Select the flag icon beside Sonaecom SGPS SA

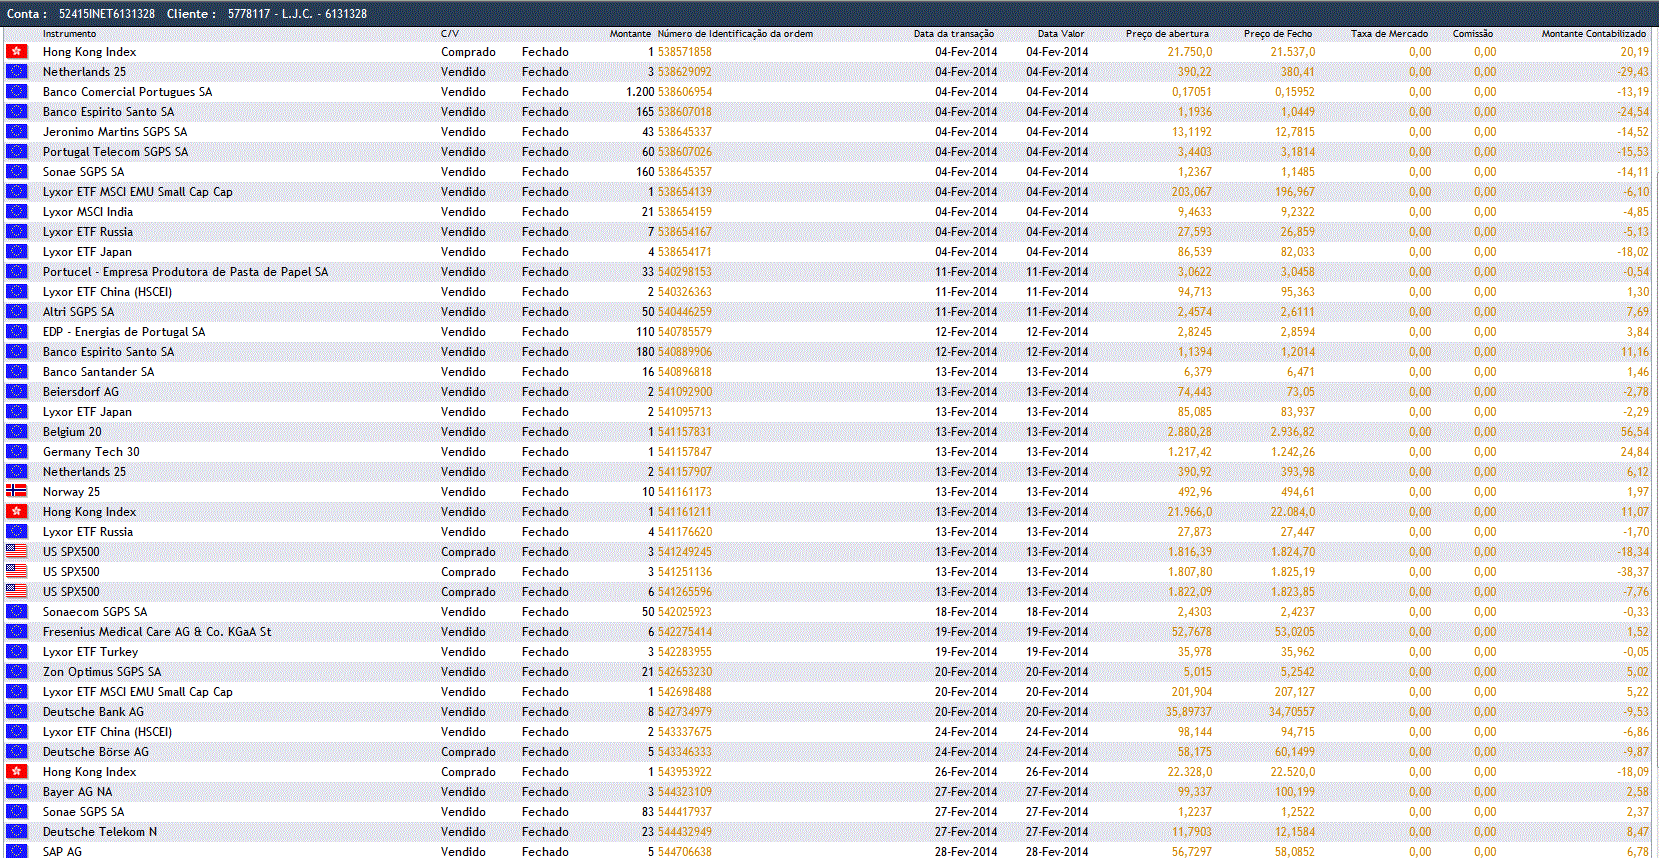pyautogui.click(x=16, y=611)
